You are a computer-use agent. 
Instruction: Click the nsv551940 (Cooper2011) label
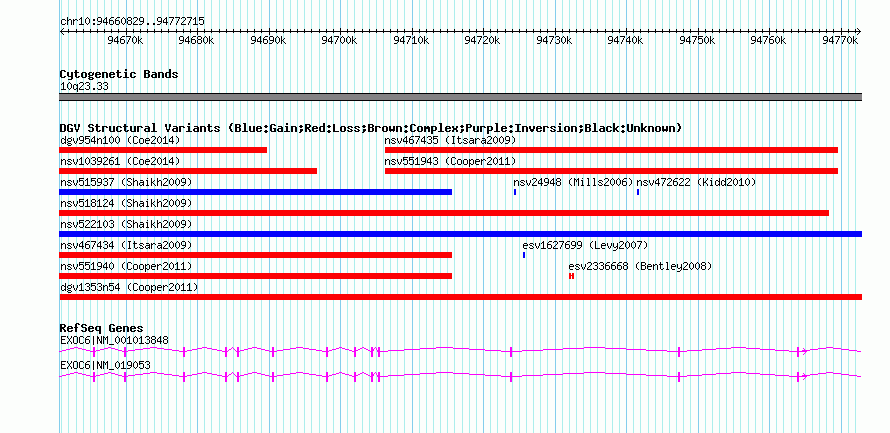tap(126, 266)
